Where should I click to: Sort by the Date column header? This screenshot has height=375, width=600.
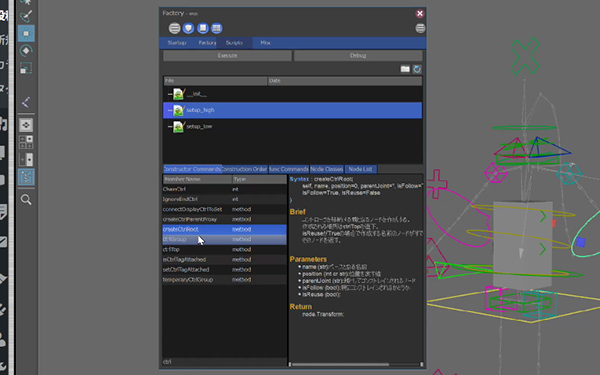tap(345, 81)
